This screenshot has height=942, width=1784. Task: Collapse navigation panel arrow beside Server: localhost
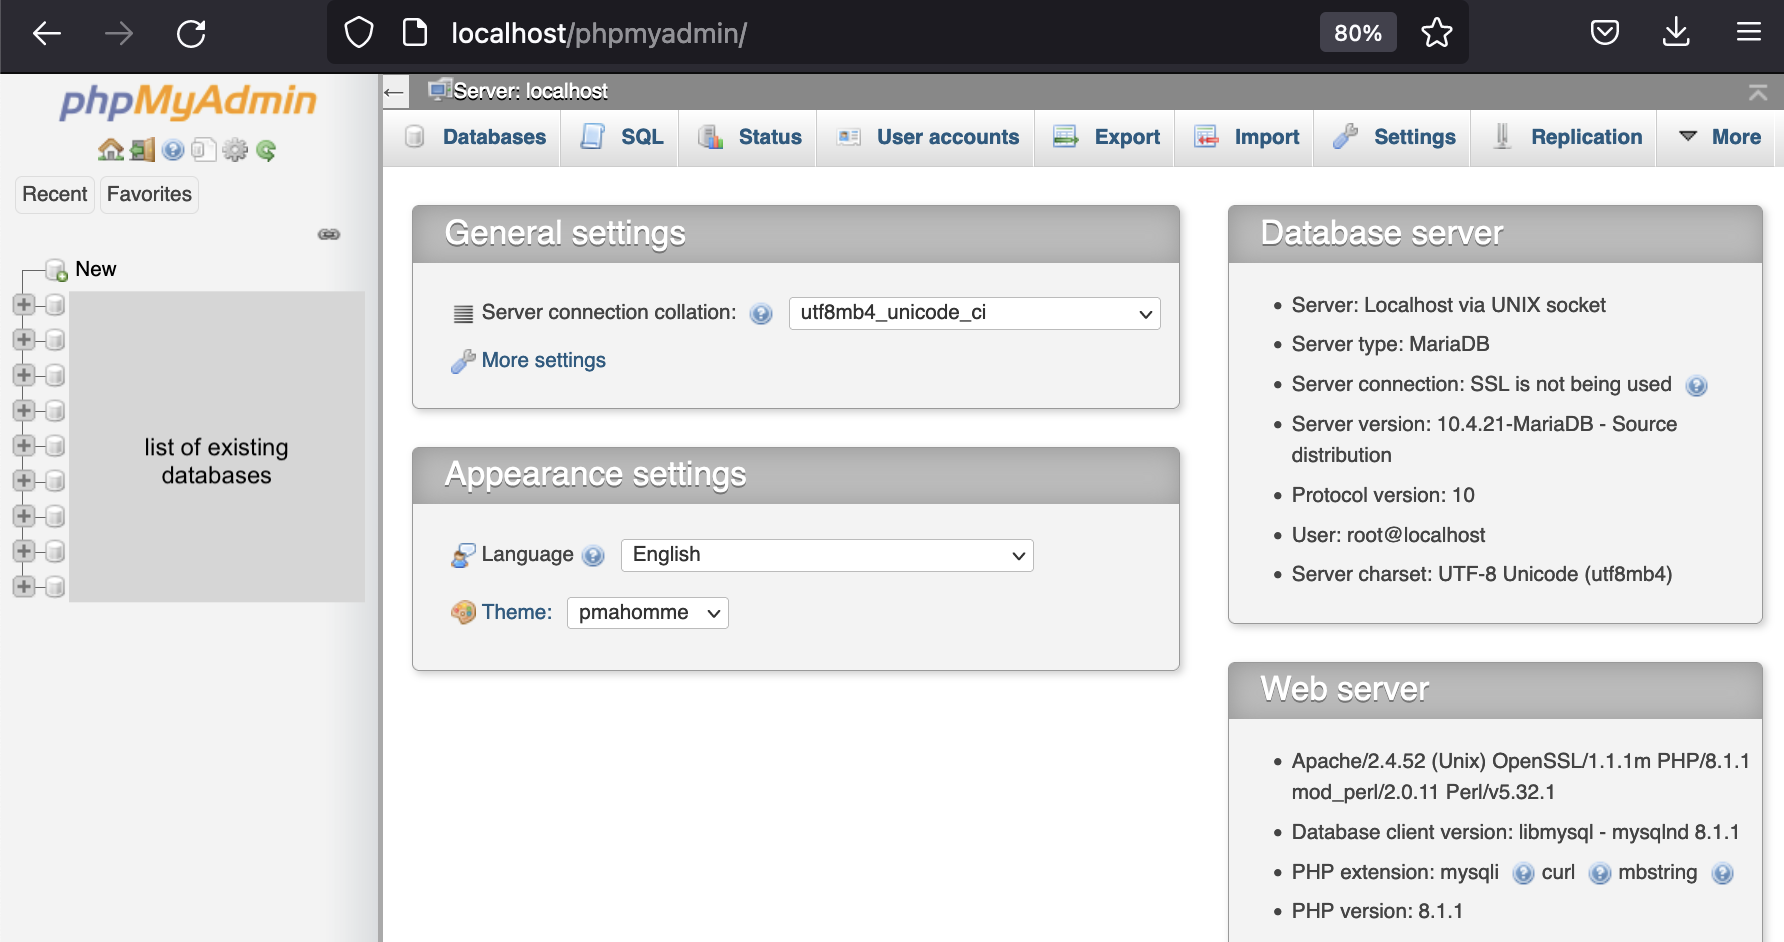point(394,93)
